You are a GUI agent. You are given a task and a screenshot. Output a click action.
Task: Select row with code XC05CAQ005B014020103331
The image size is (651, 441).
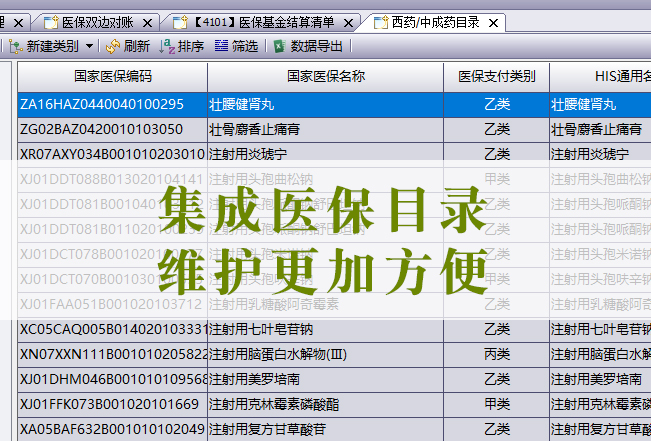pyautogui.click(x=113, y=329)
